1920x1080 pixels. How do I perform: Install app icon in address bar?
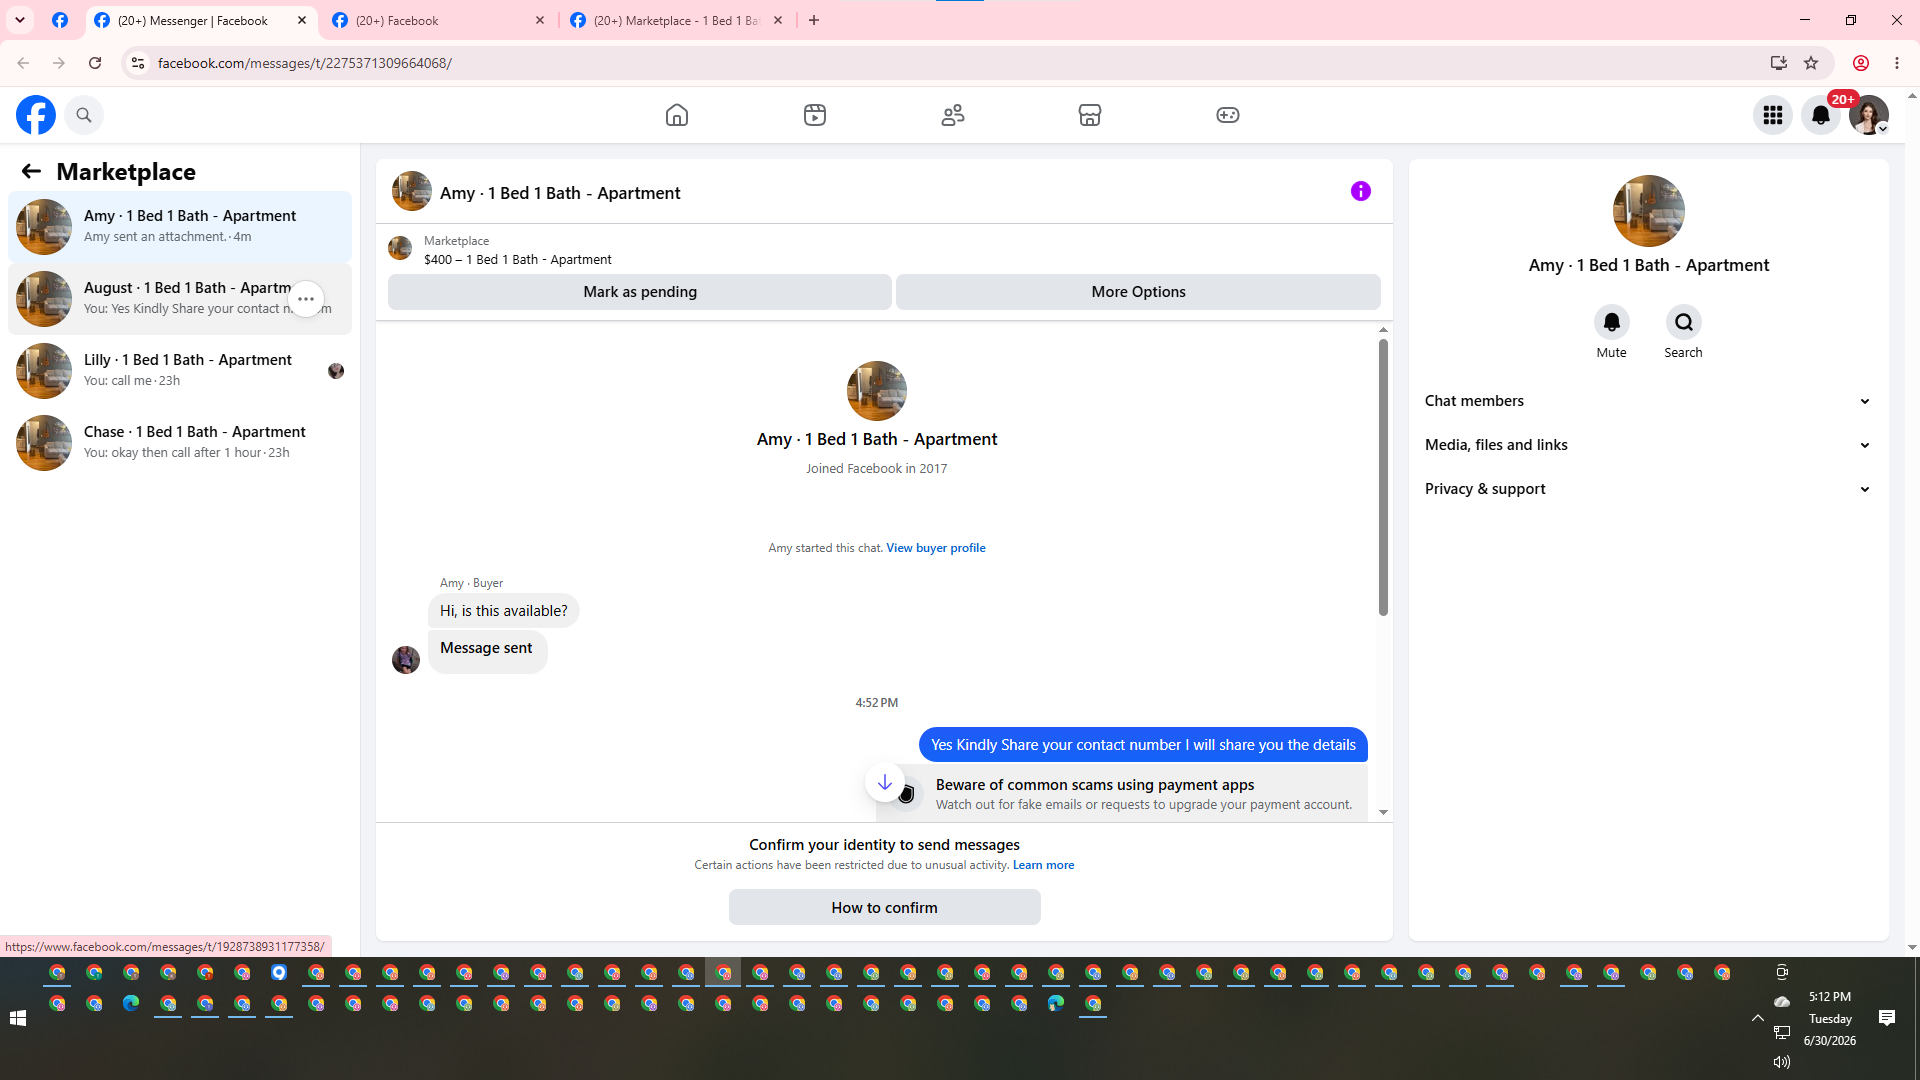[x=1778, y=63]
